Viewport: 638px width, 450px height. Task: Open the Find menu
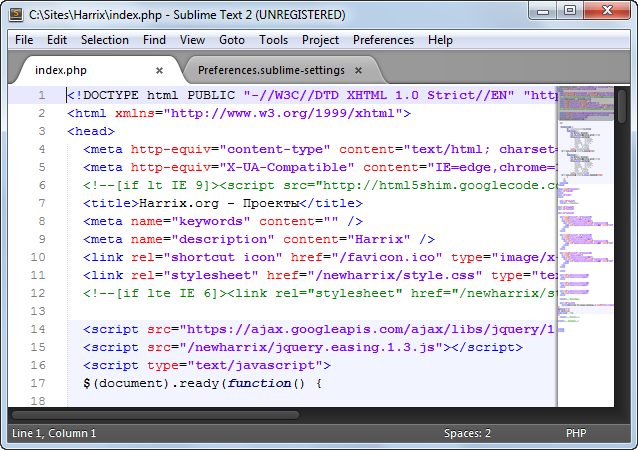tap(154, 40)
